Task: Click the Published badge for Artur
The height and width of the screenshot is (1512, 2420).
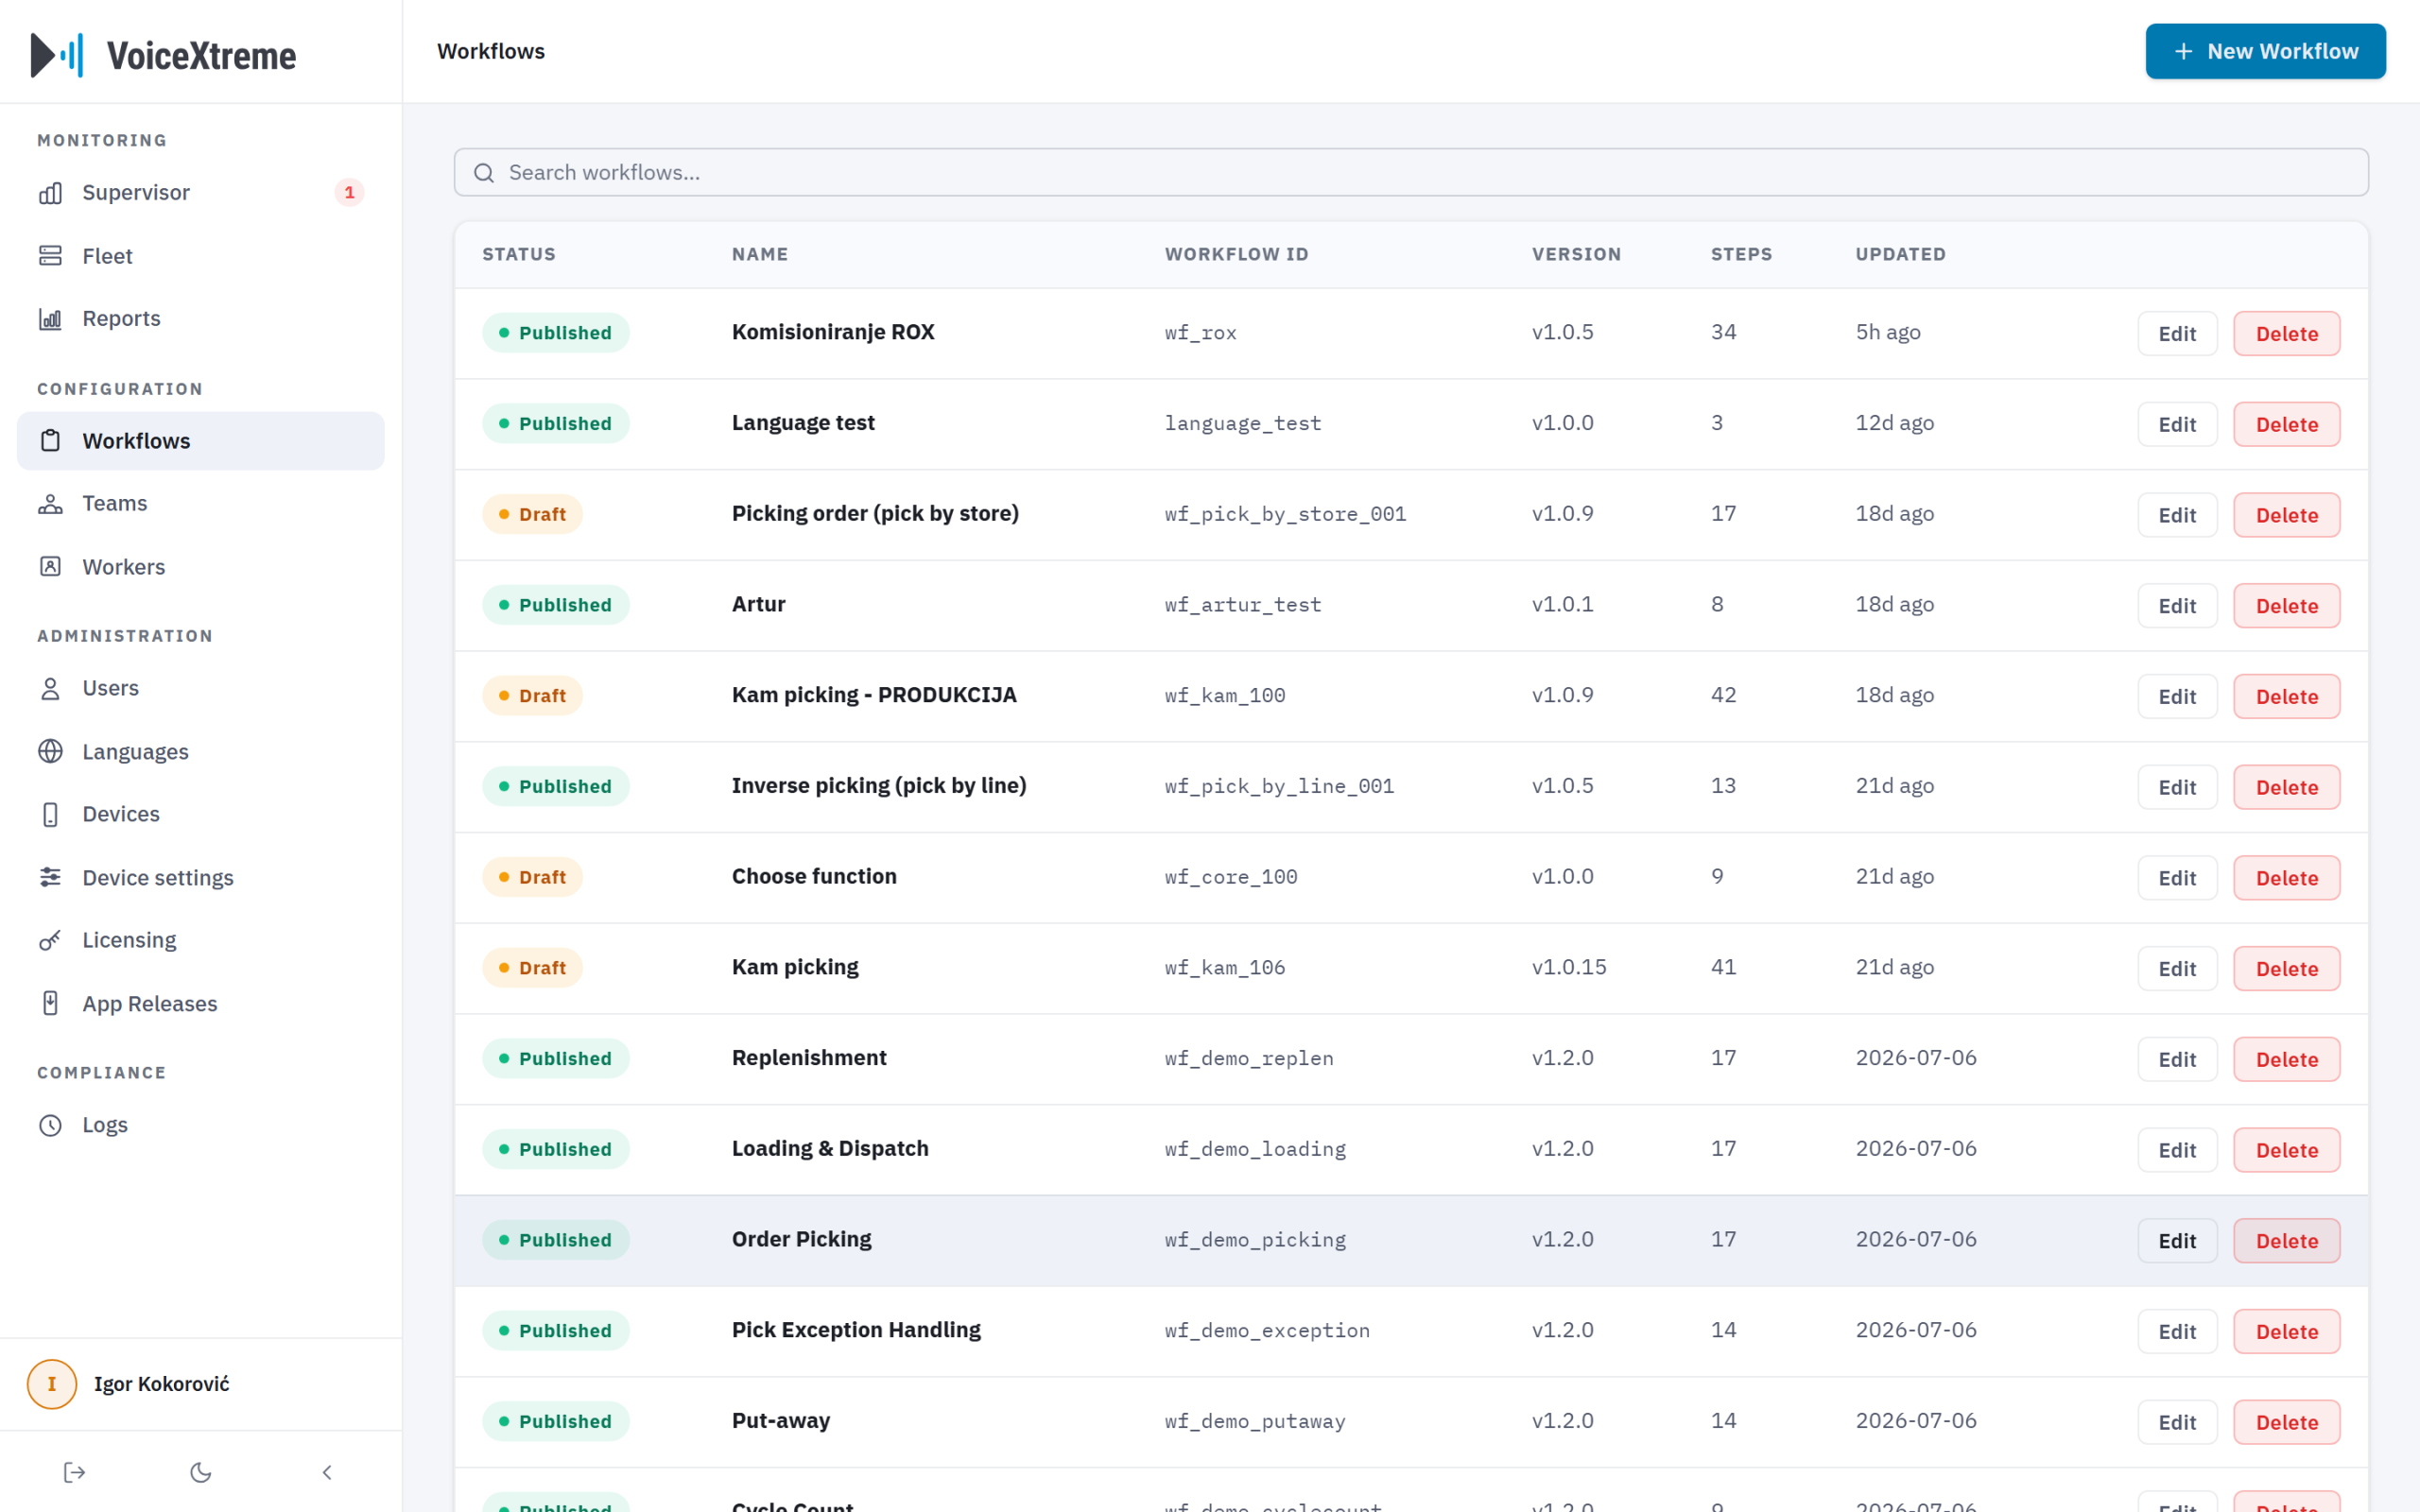Action: click(x=555, y=605)
